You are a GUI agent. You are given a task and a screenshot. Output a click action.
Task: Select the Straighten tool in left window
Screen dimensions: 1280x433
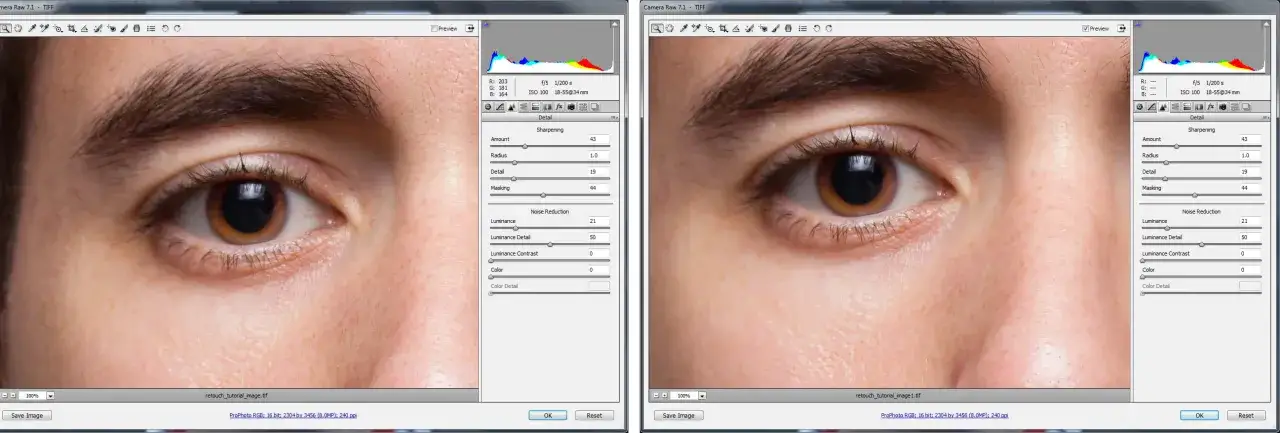[x=84, y=28]
